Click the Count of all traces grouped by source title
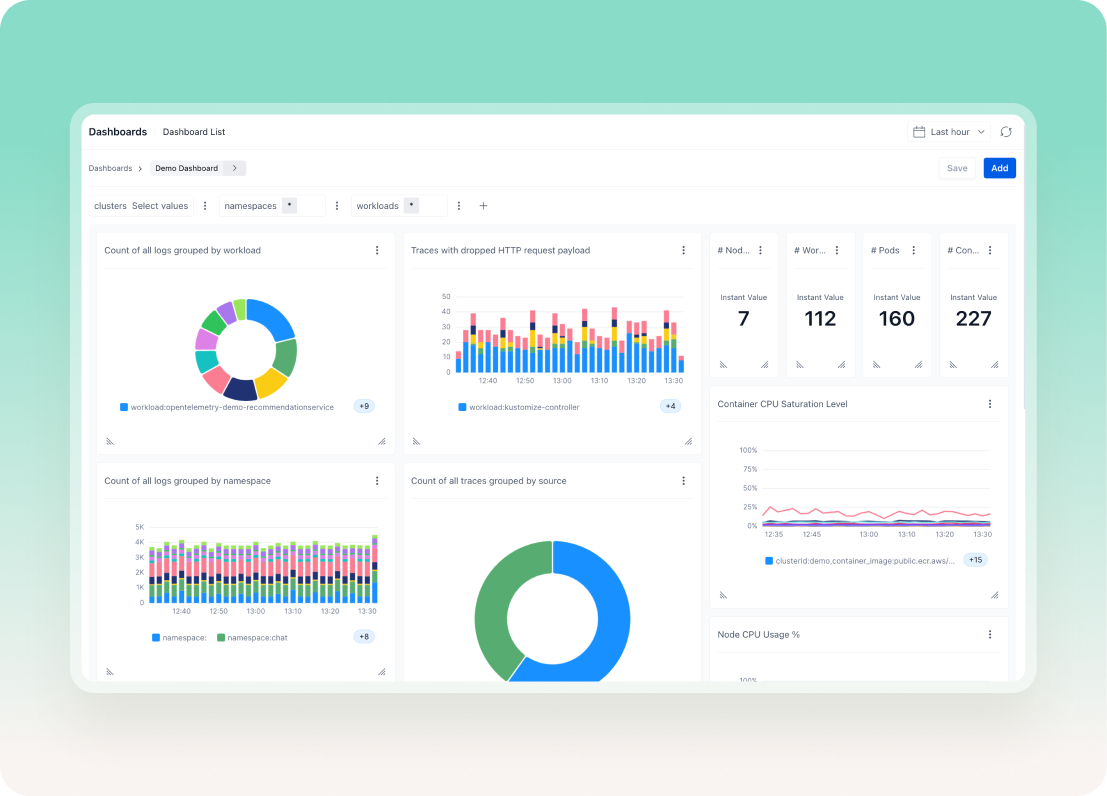This screenshot has height=796, width=1107. (x=489, y=481)
